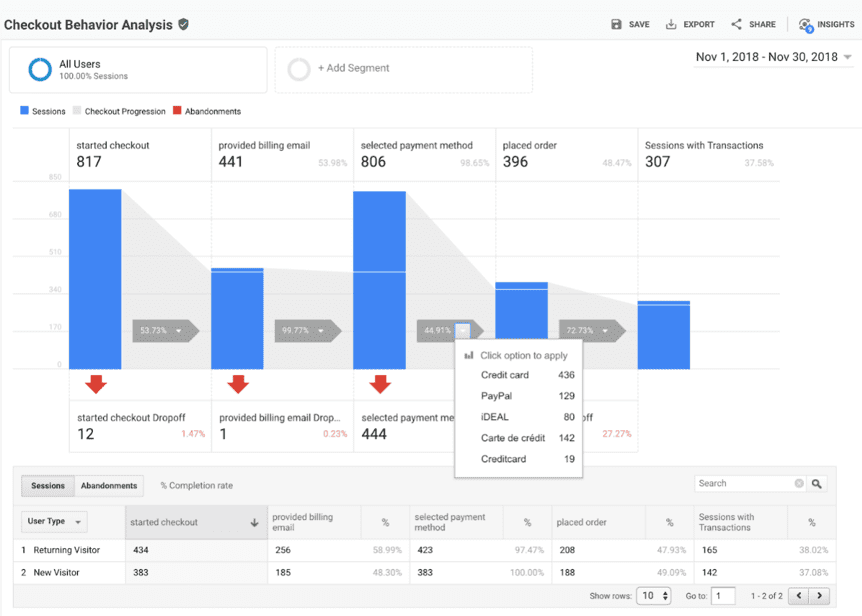Click the Checkout Progression color swatch
Screen dimensions: 862x616
tap(76, 110)
